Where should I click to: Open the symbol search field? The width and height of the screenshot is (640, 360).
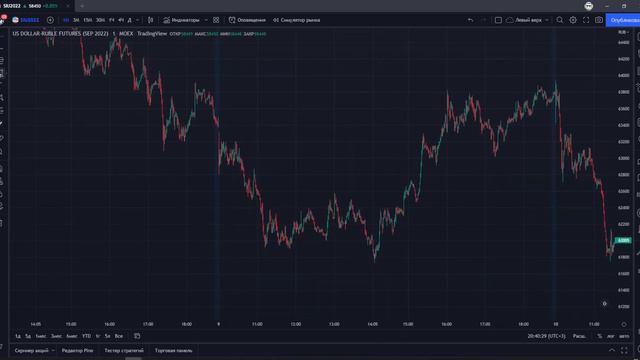[26, 20]
